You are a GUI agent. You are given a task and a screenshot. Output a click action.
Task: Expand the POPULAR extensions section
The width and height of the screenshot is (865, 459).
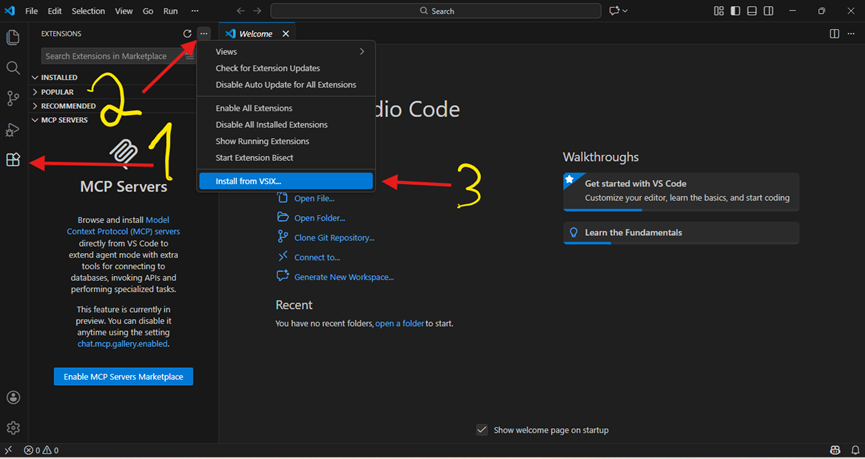coord(57,92)
